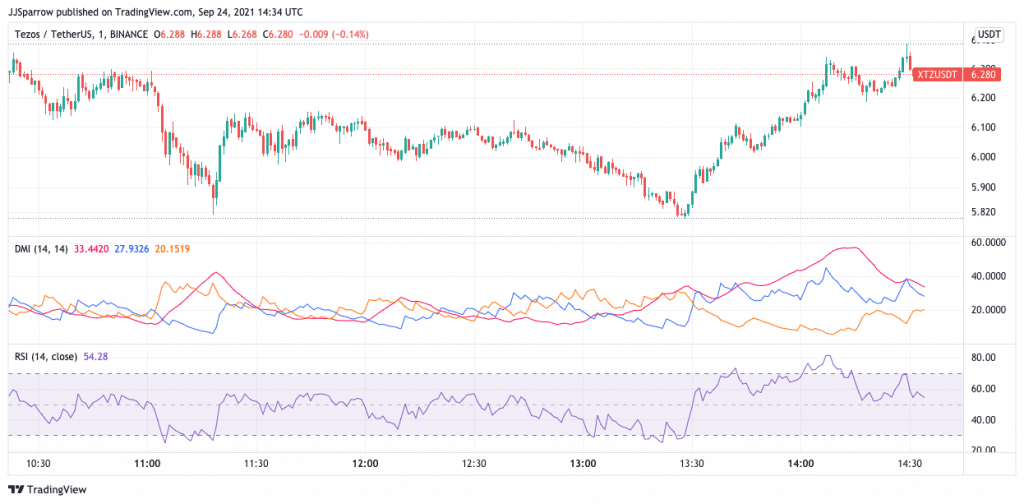This screenshot has width=1024, height=504.
Task: Click the blue DMI value 27.9326
Action: [131, 249]
